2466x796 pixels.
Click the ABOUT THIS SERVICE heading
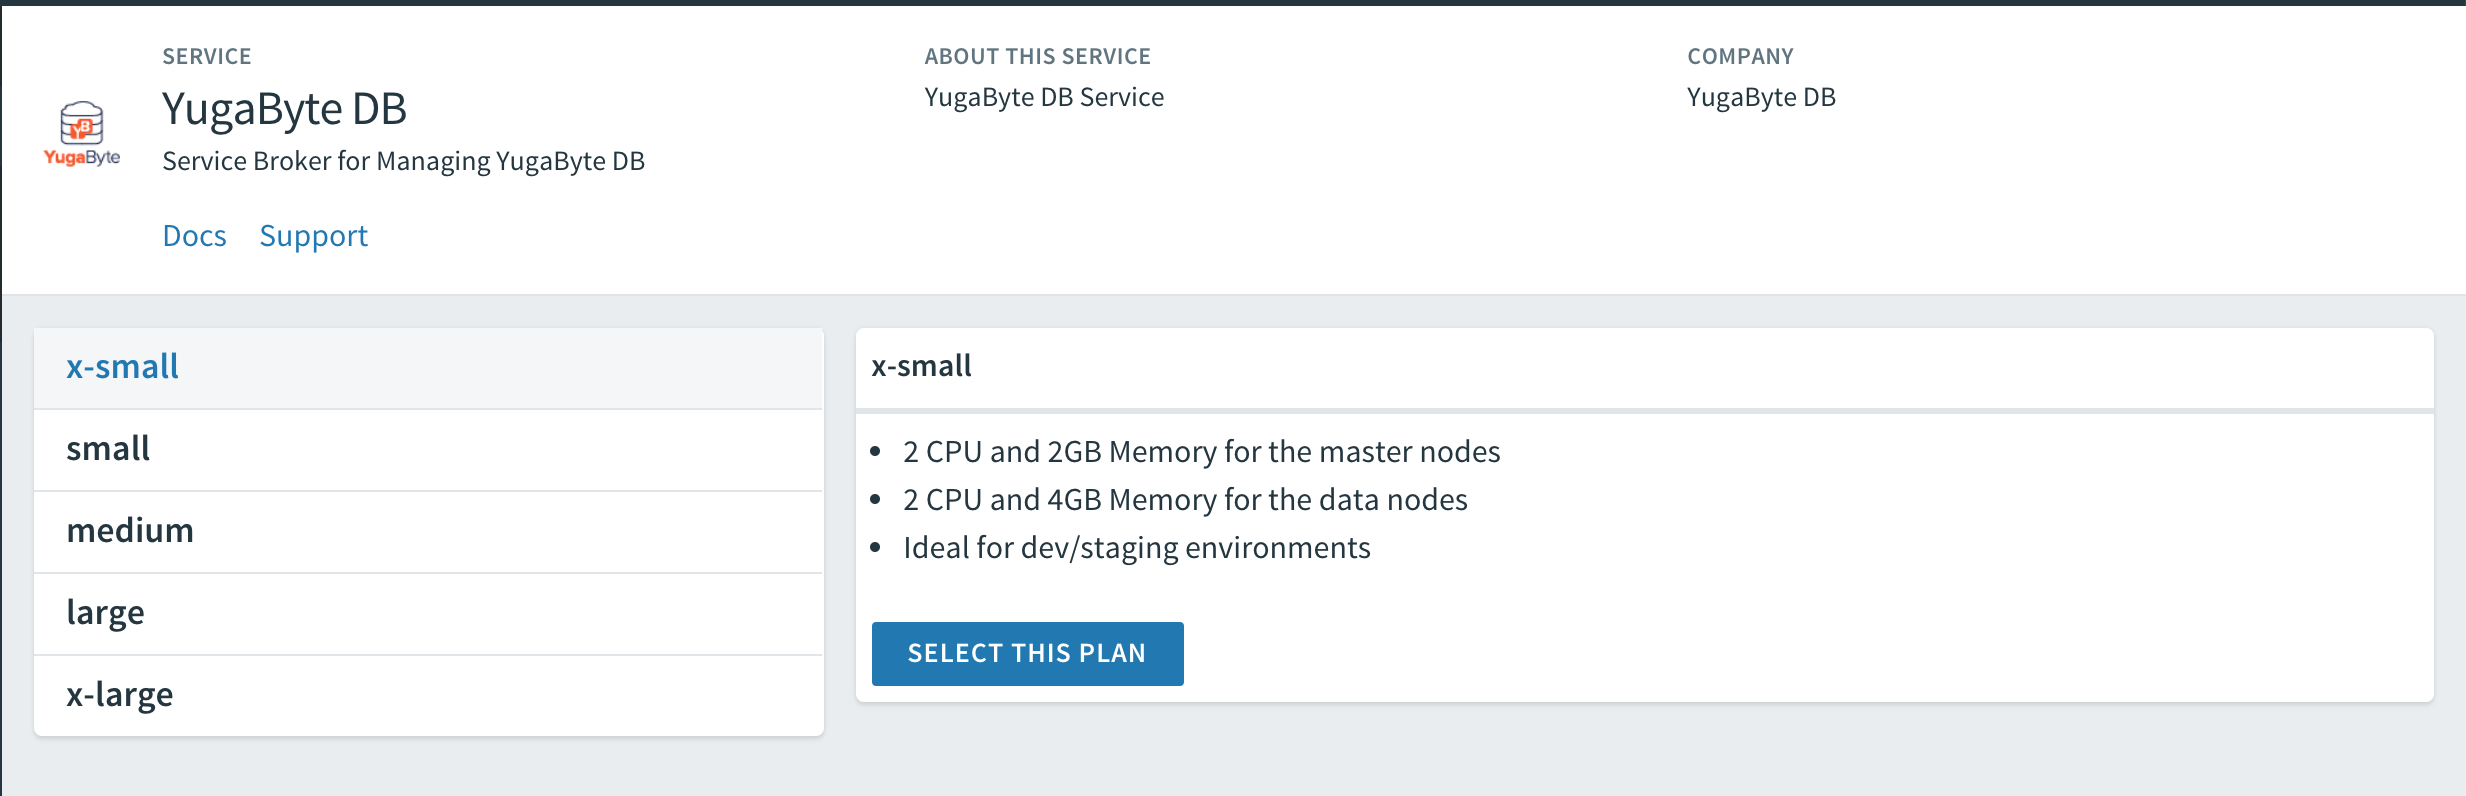click(1038, 56)
